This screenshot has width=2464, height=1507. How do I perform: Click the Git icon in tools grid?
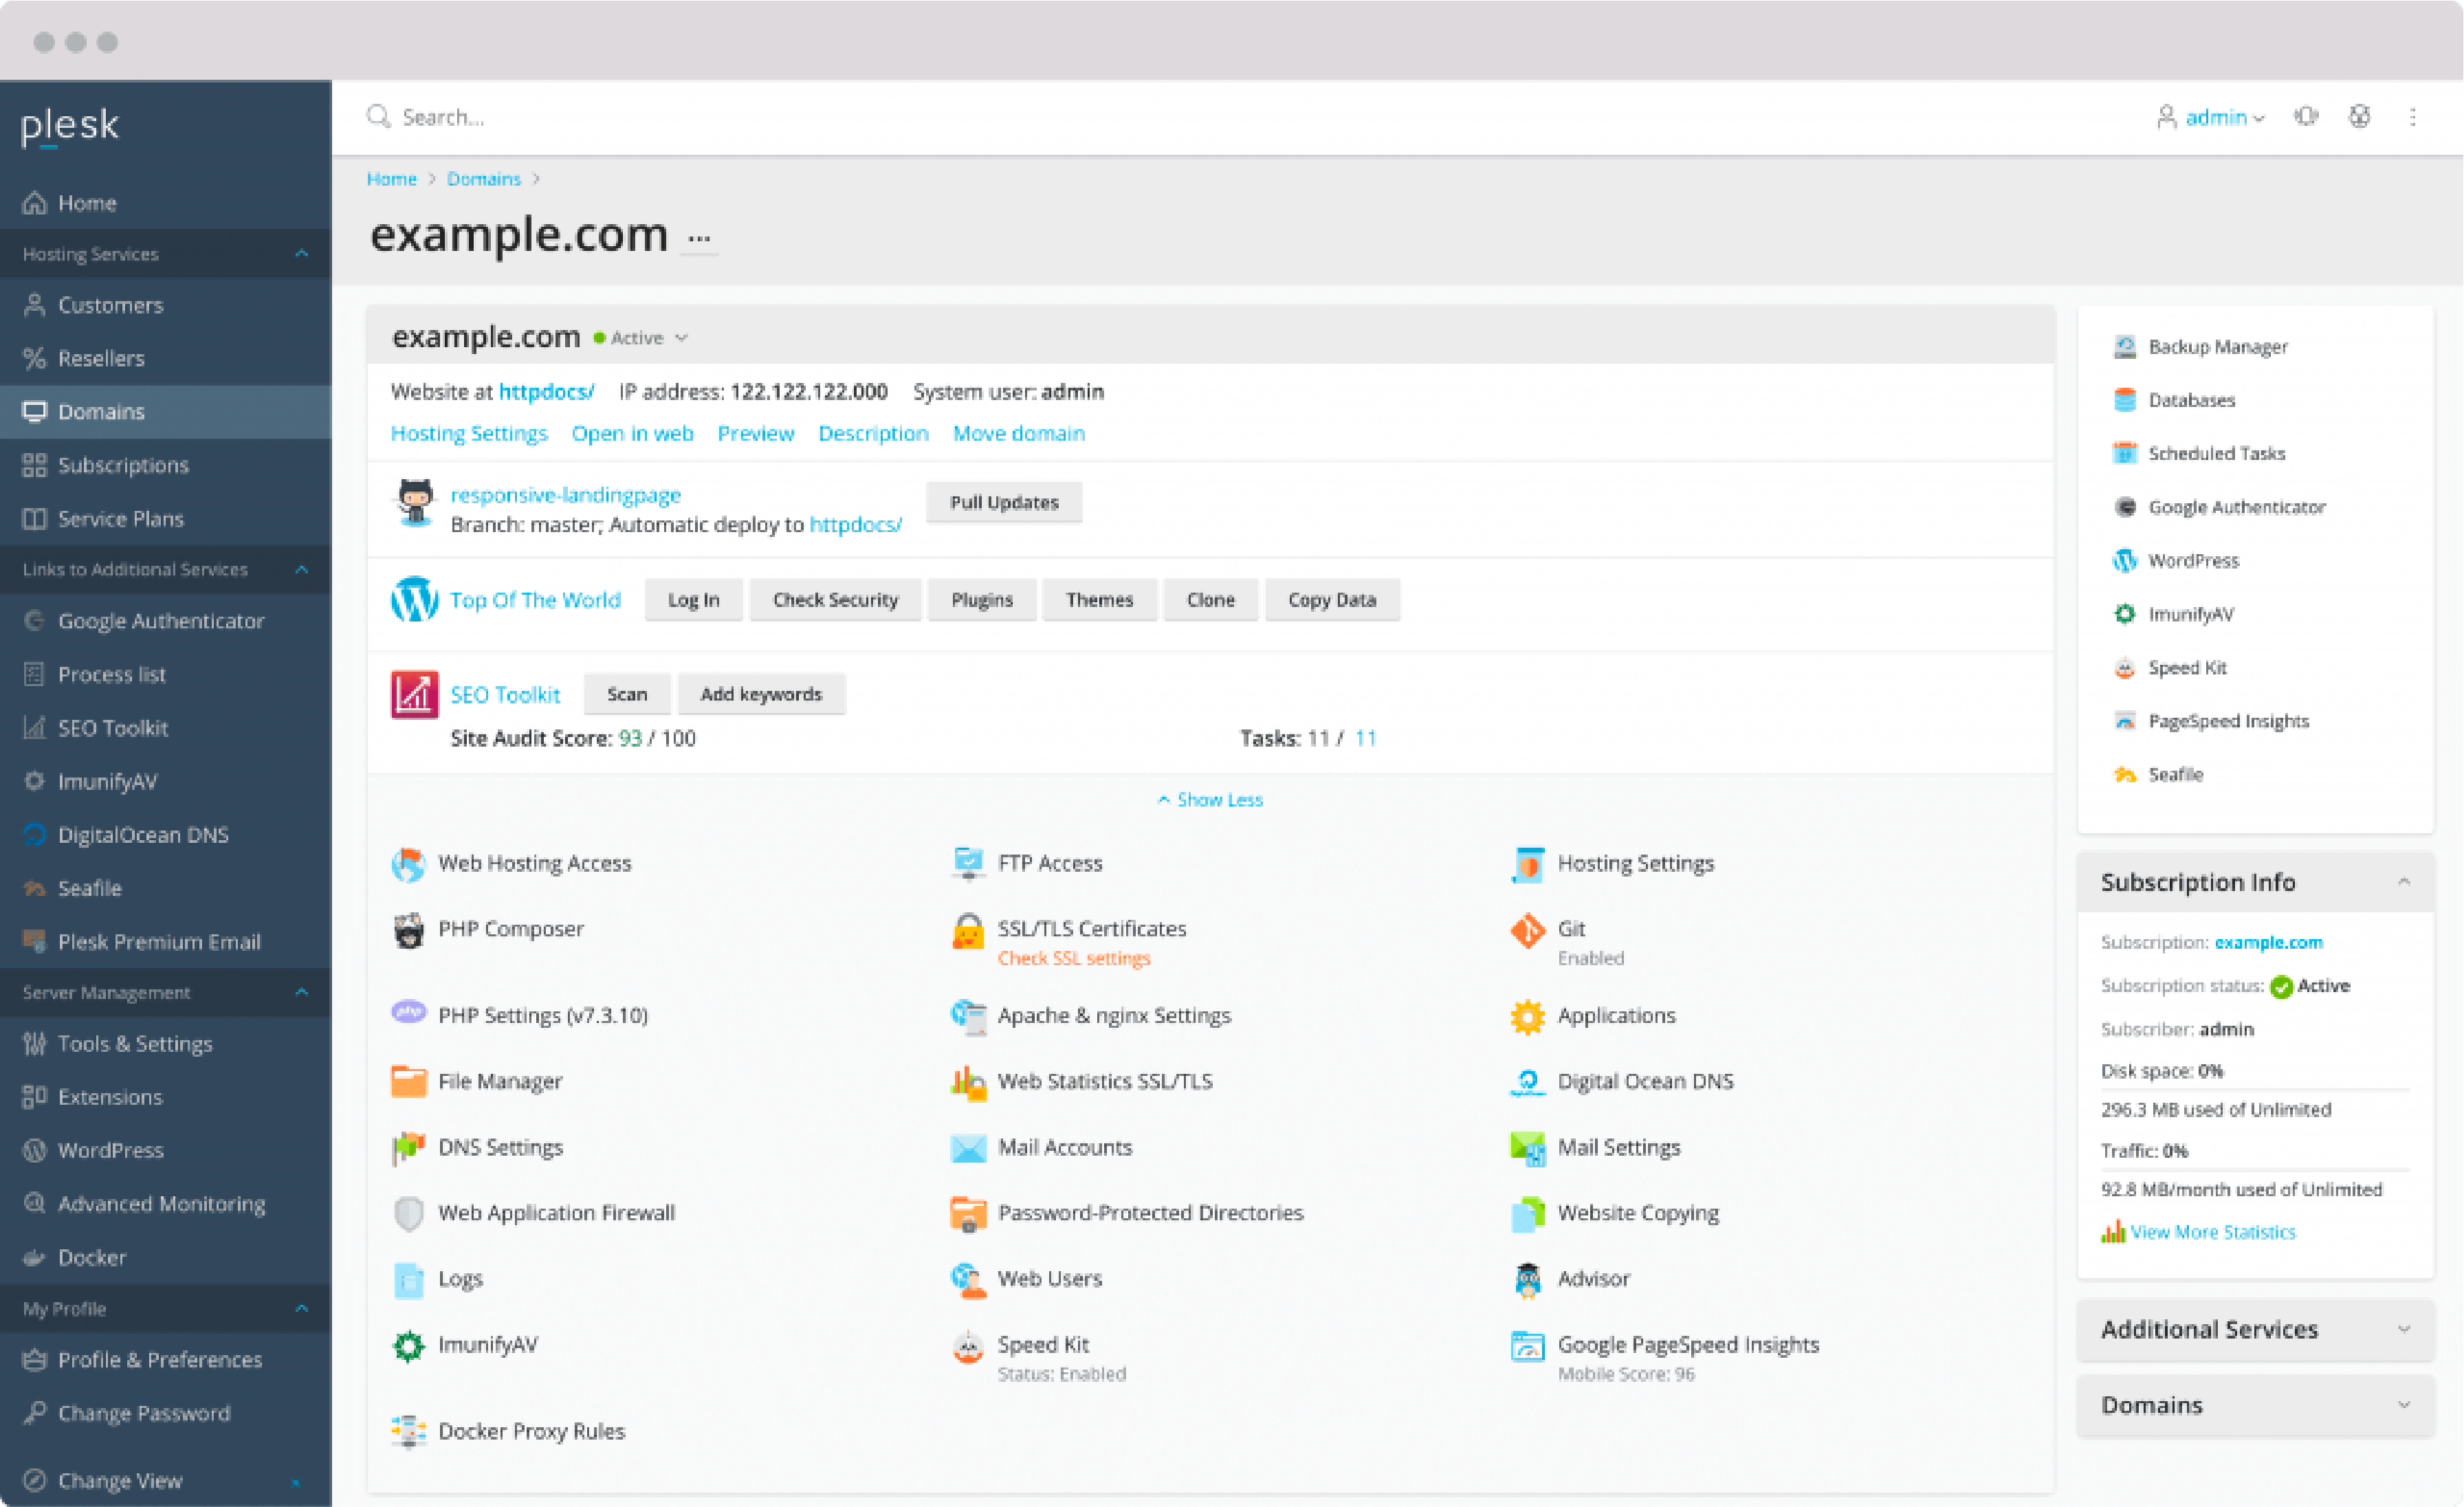click(1526, 929)
